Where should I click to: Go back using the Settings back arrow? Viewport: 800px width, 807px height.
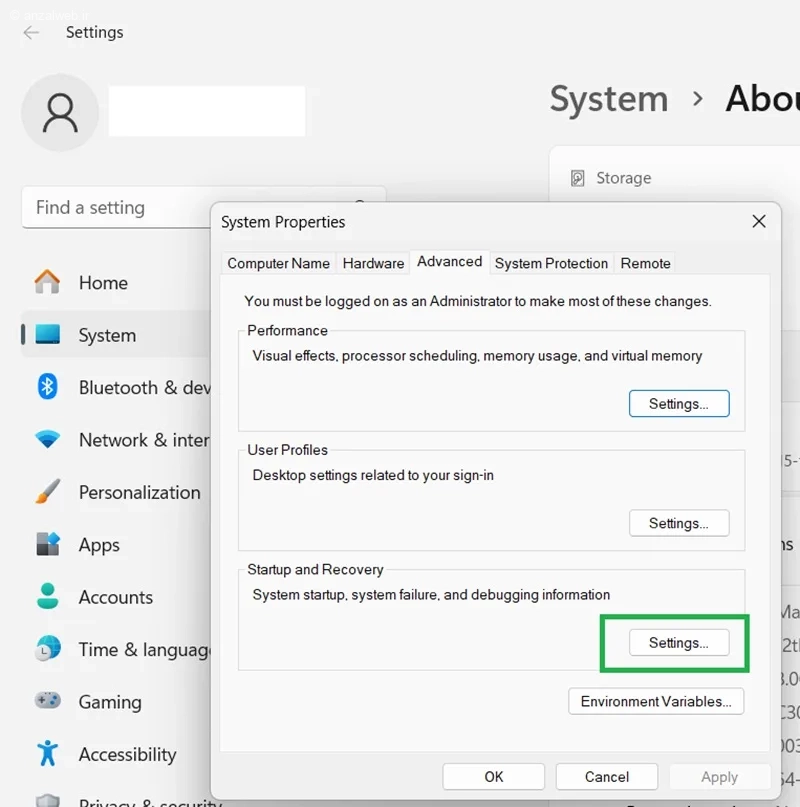[31, 32]
